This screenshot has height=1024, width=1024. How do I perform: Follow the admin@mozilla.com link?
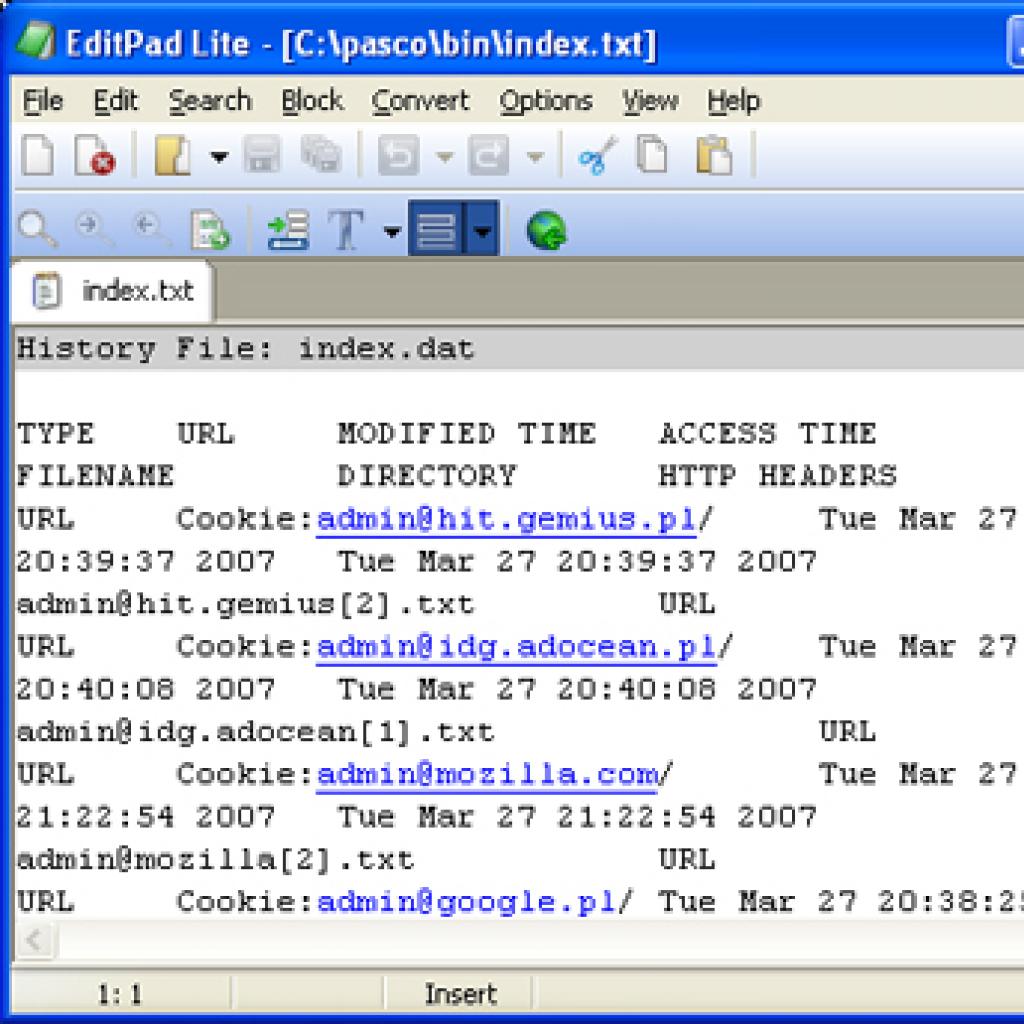(x=487, y=775)
